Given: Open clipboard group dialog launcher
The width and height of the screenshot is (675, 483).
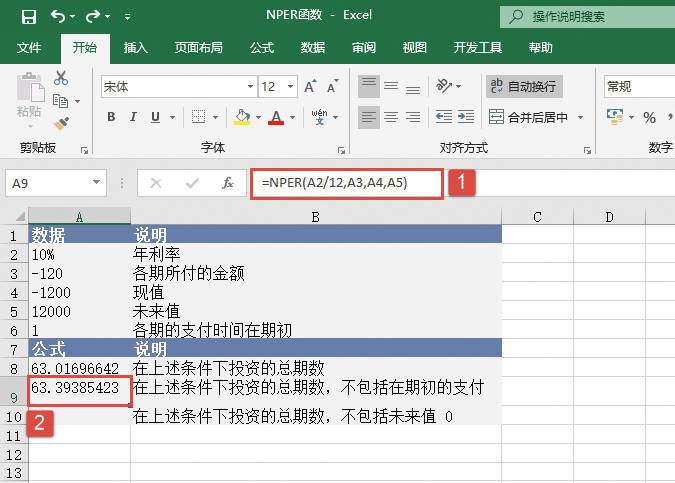Looking at the screenshot, I should pyautogui.click(x=84, y=150).
